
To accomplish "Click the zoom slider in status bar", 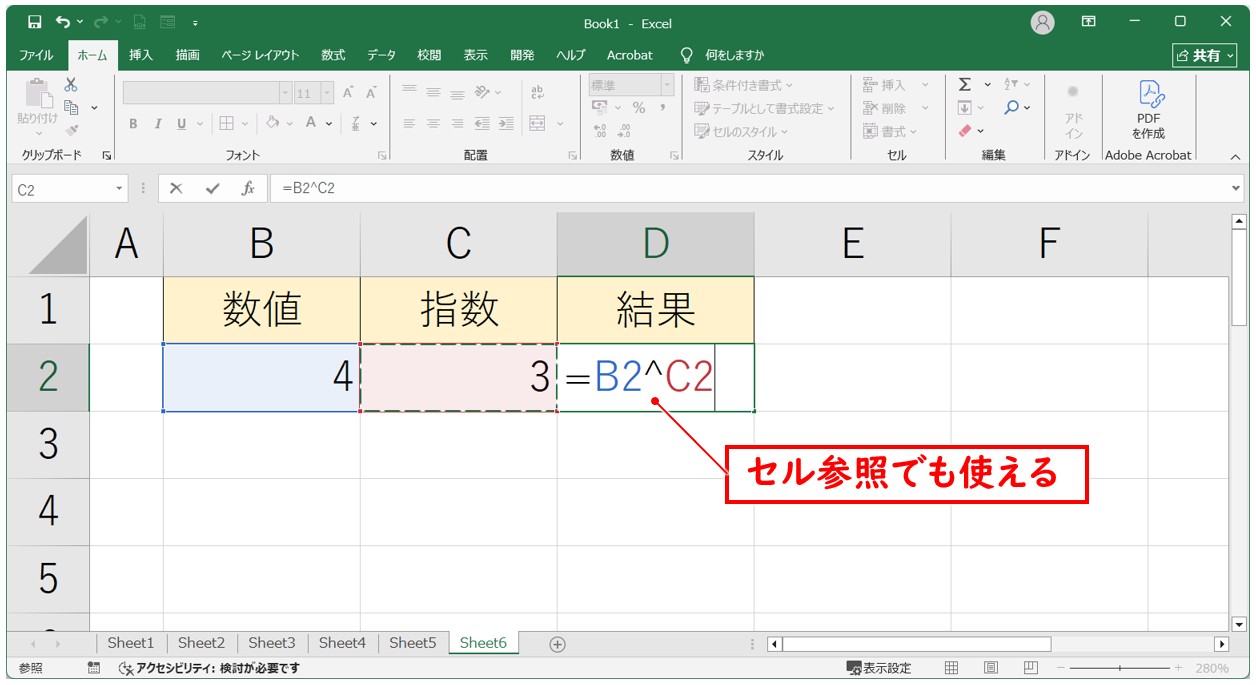I will pyautogui.click(x=1119, y=668).
